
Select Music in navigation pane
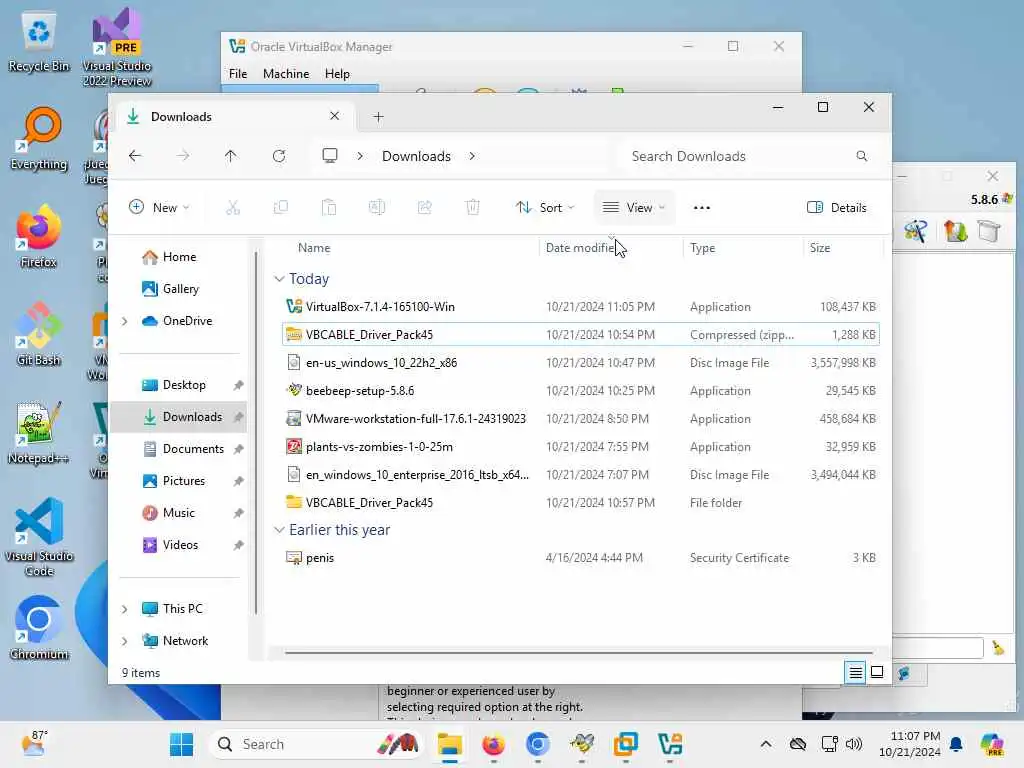[179, 513]
